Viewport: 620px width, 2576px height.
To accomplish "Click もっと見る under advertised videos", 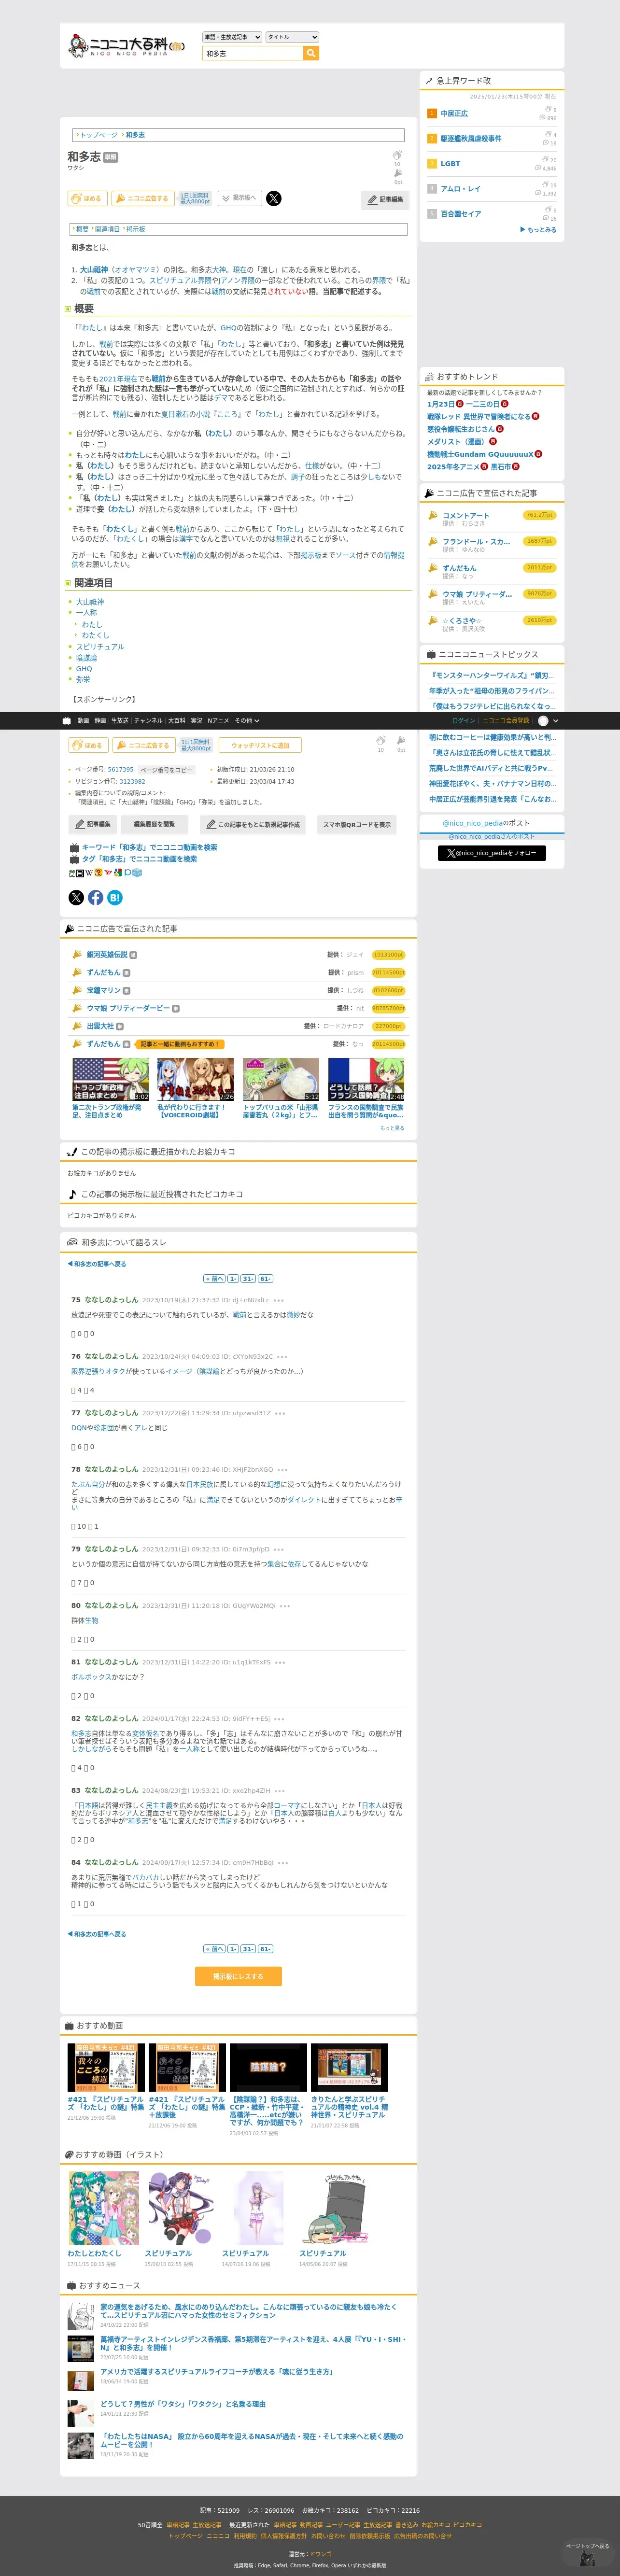I will pos(392,1128).
